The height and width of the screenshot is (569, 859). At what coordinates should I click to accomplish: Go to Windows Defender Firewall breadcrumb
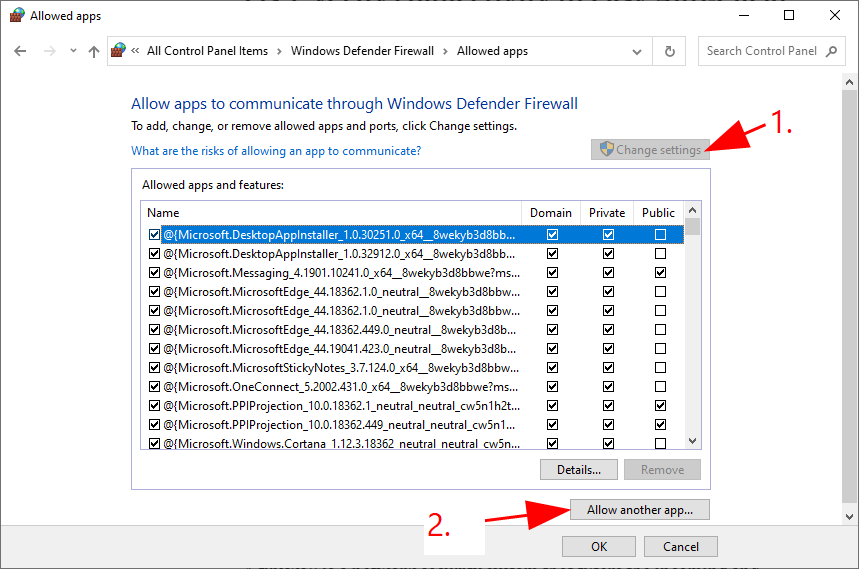[362, 51]
